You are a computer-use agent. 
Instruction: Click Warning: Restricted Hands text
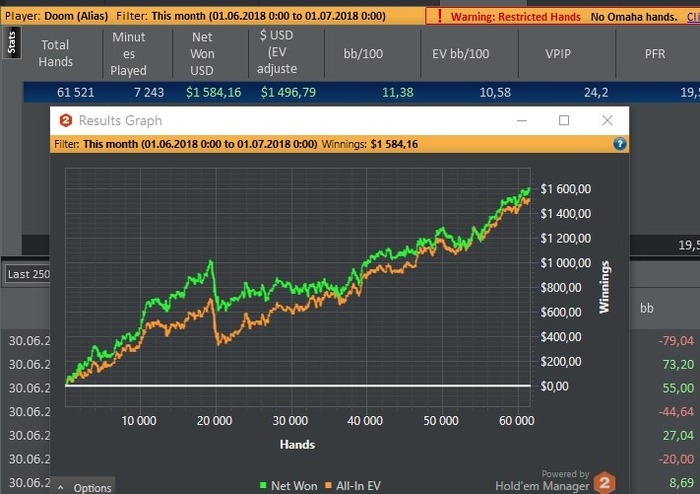point(516,17)
